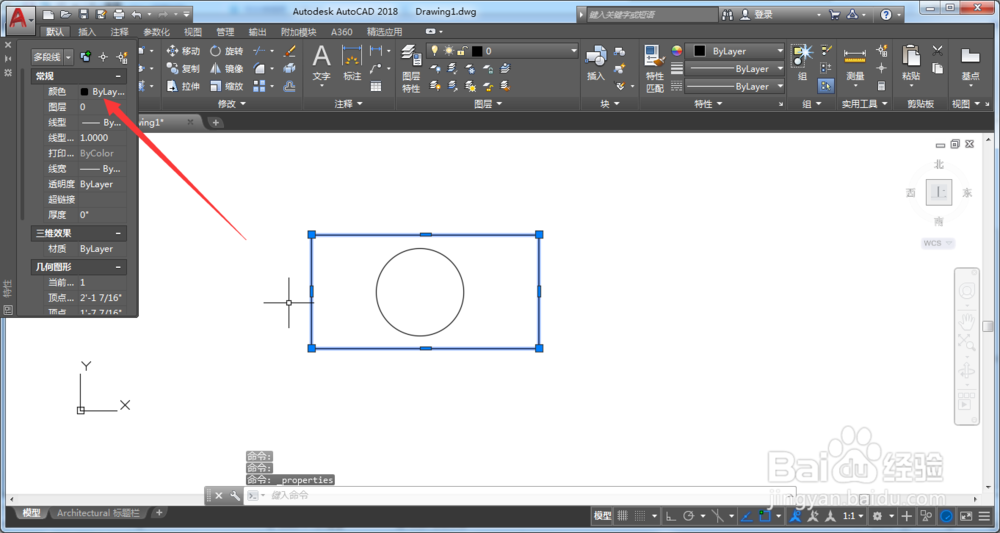The width and height of the screenshot is (1000, 533).
Task: Click Select Objects icon in Properties palette
Action: click(103, 57)
